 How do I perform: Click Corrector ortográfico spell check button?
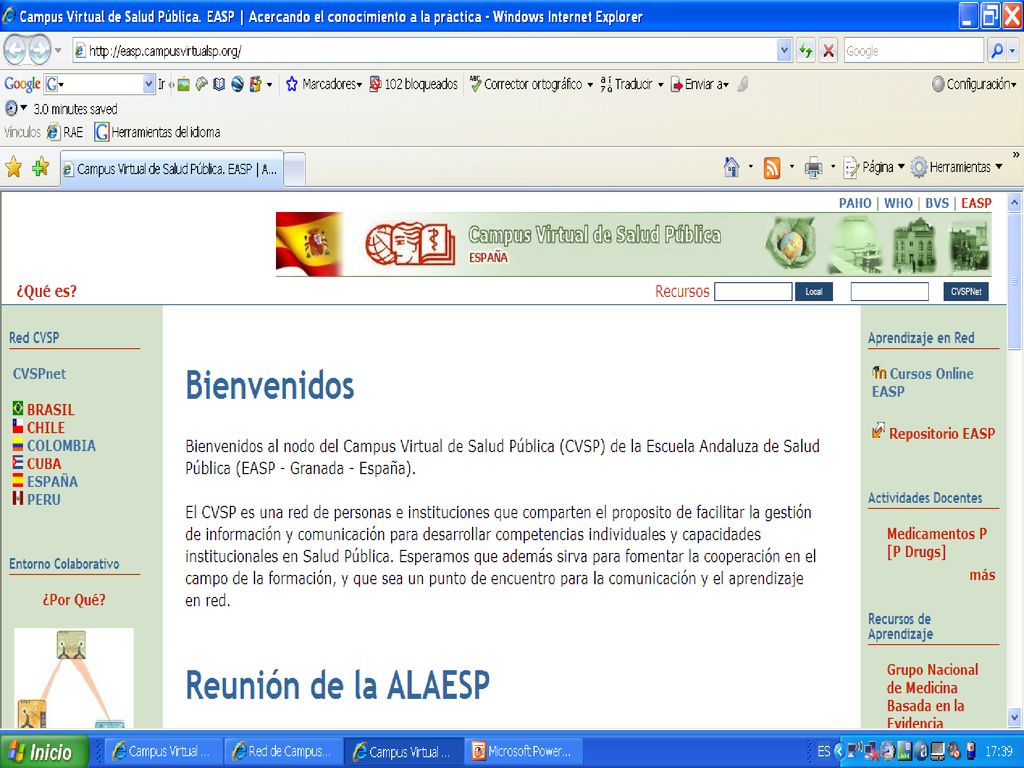point(532,84)
